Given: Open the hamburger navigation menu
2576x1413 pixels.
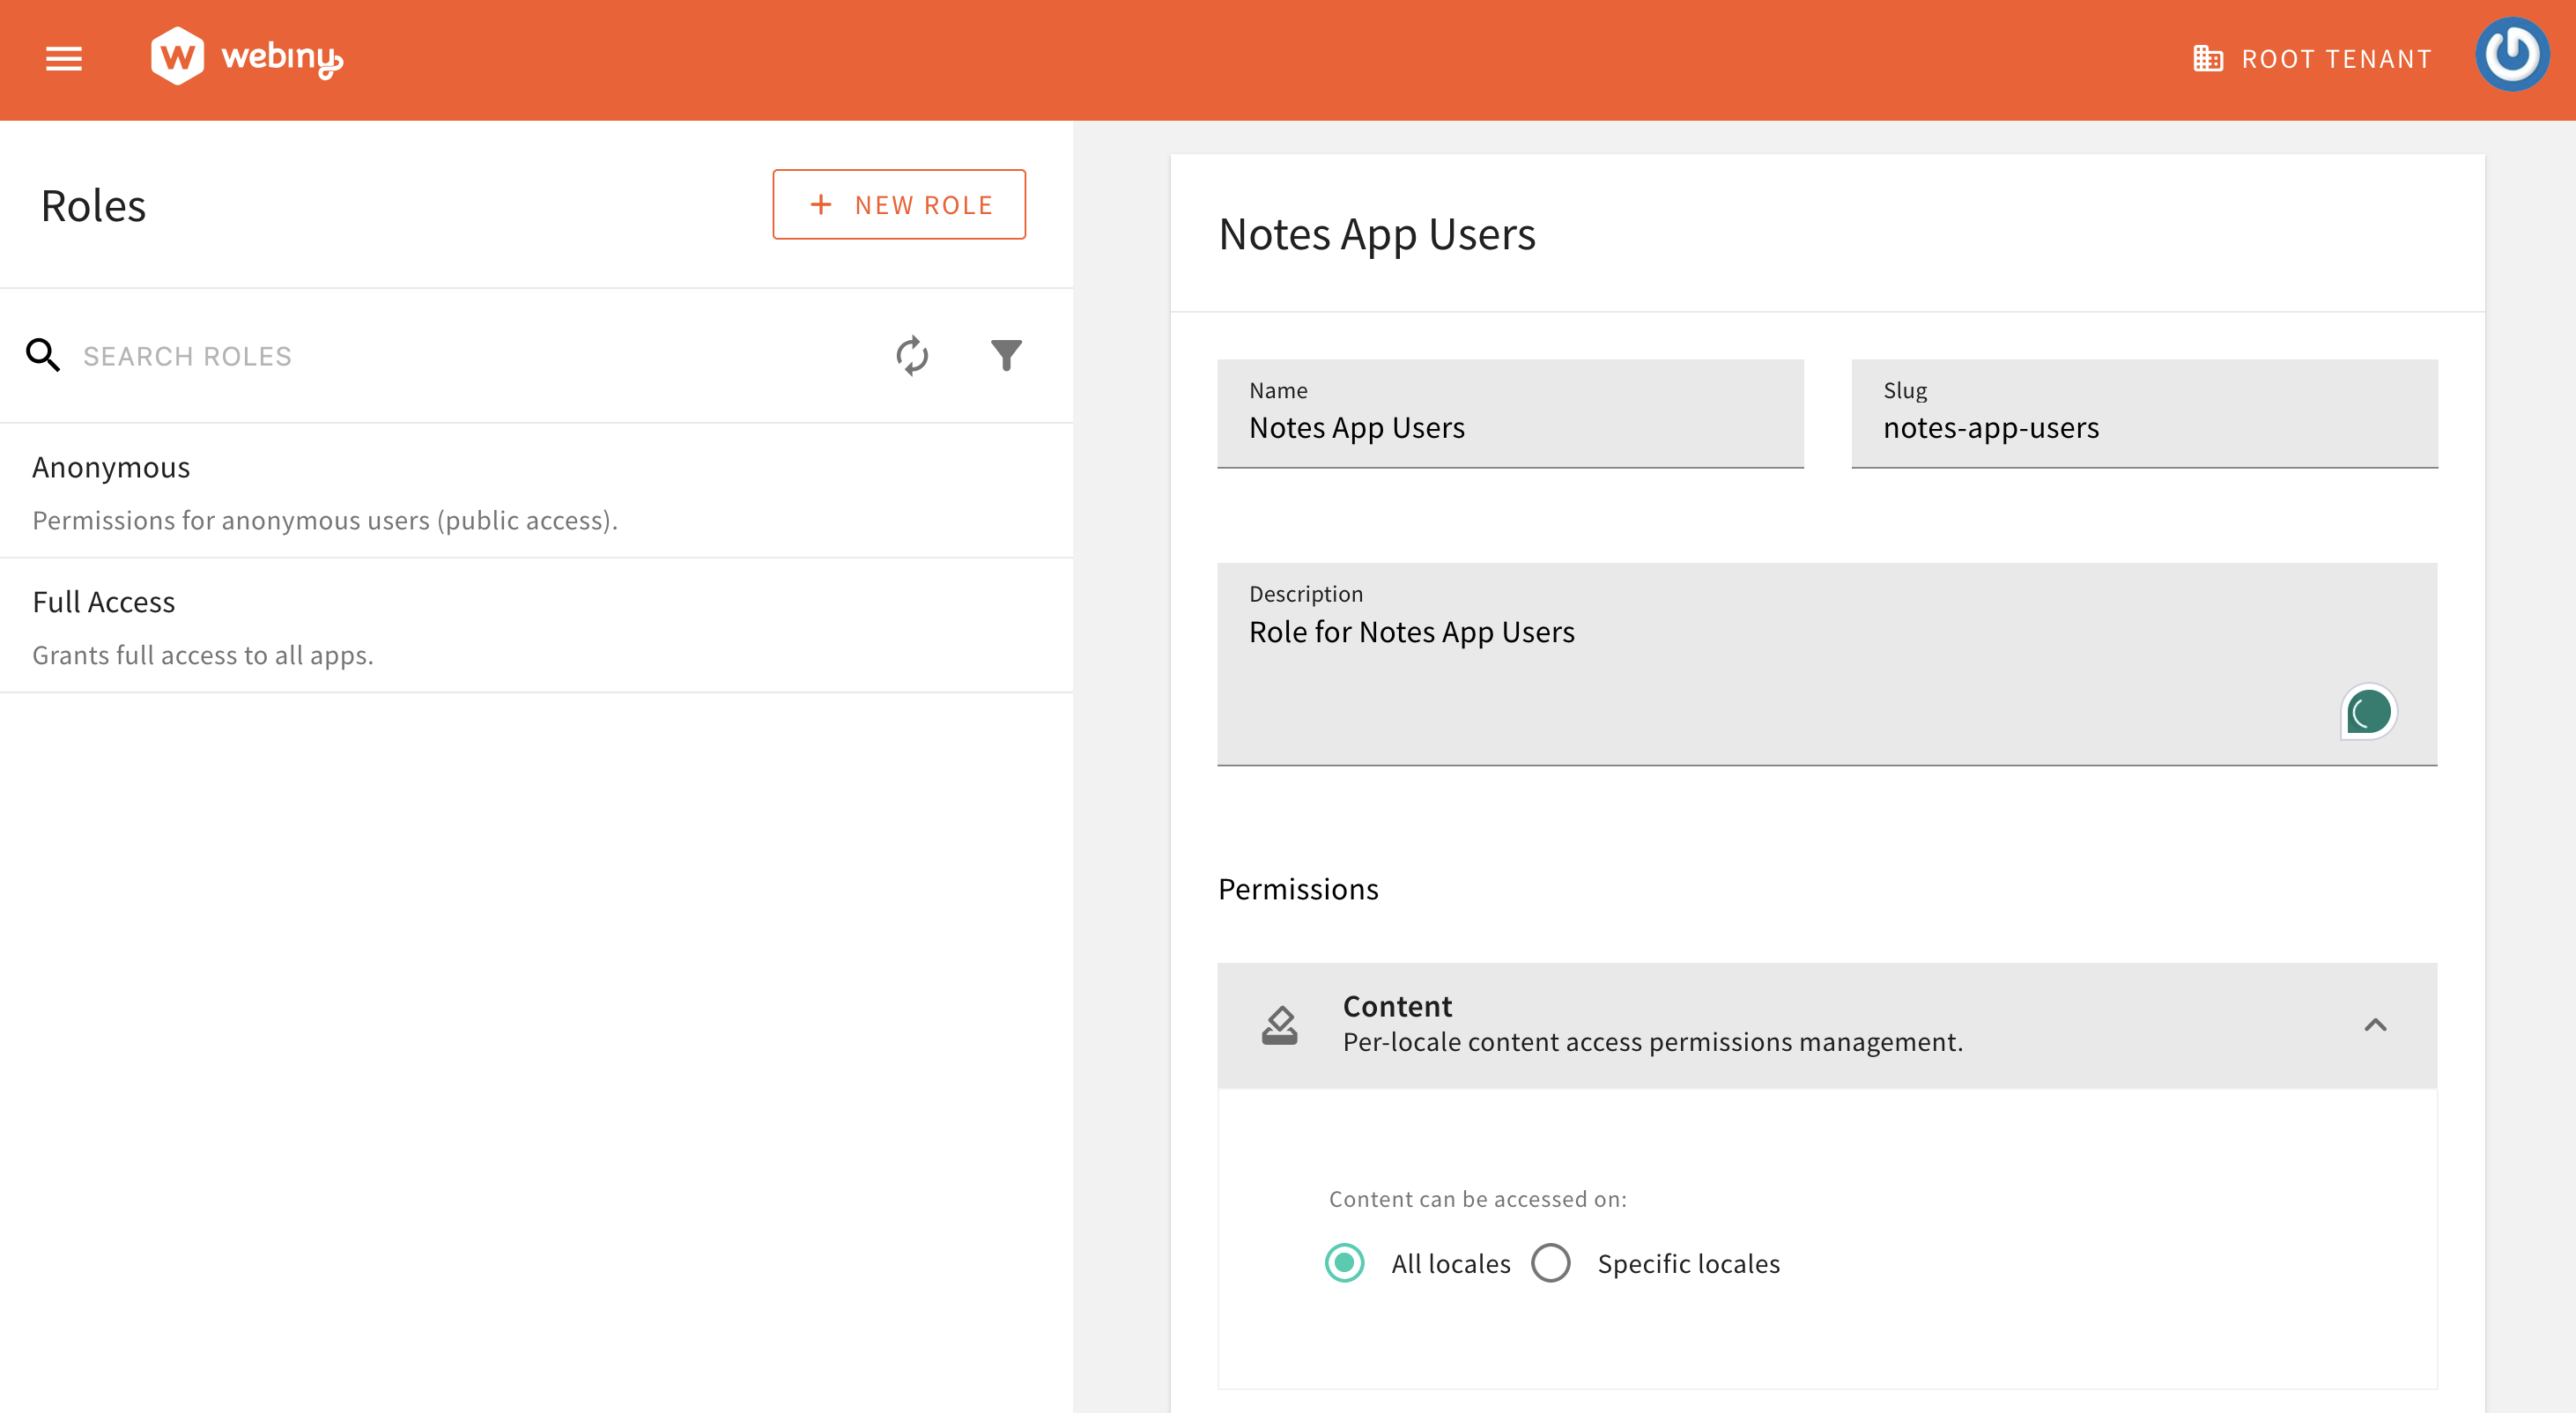Looking at the screenshot, I should (x=64, y=59).
